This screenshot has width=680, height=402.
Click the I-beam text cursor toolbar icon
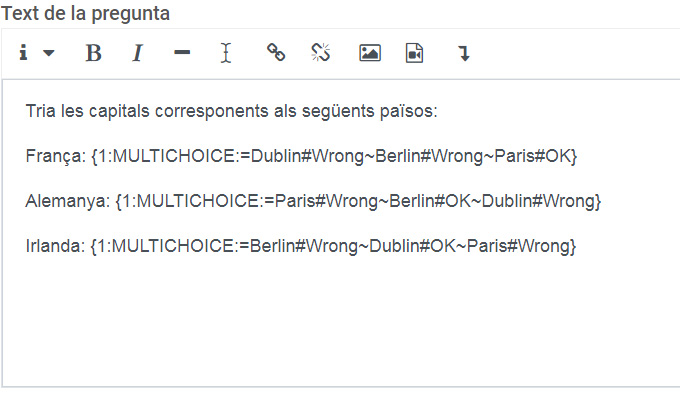pos(226,54)
